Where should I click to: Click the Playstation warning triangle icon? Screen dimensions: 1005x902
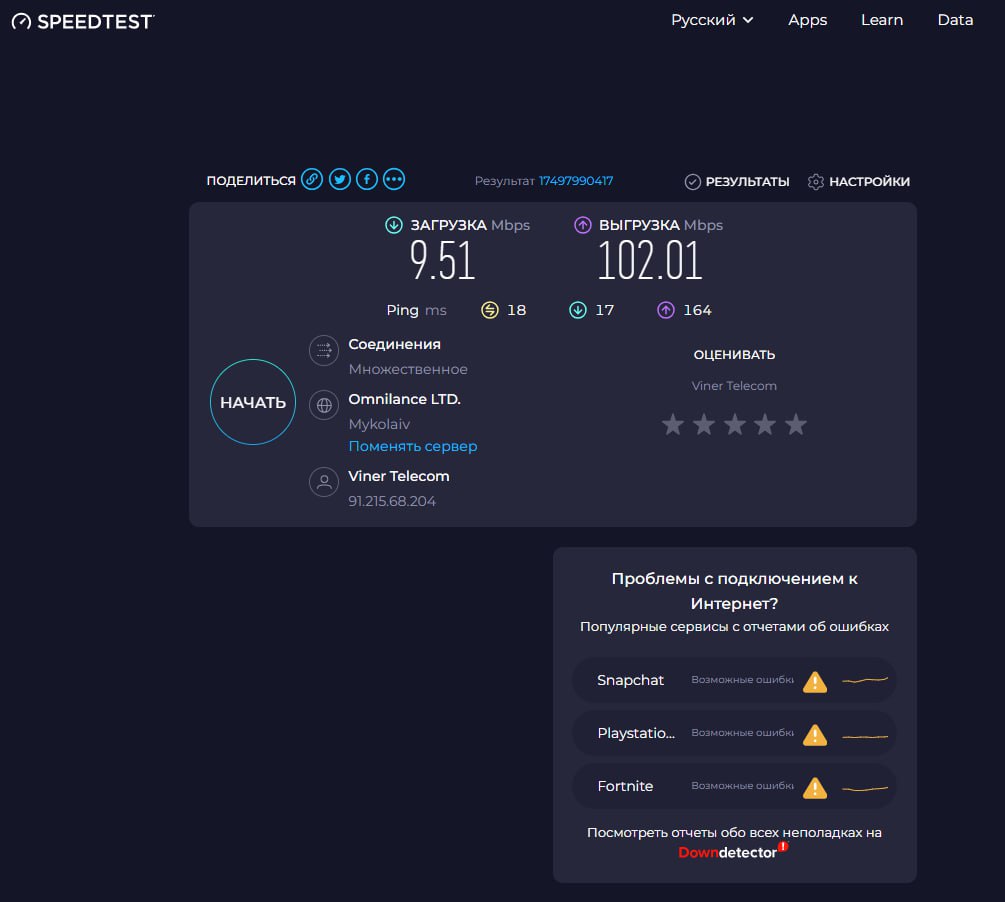coord(815,734)
